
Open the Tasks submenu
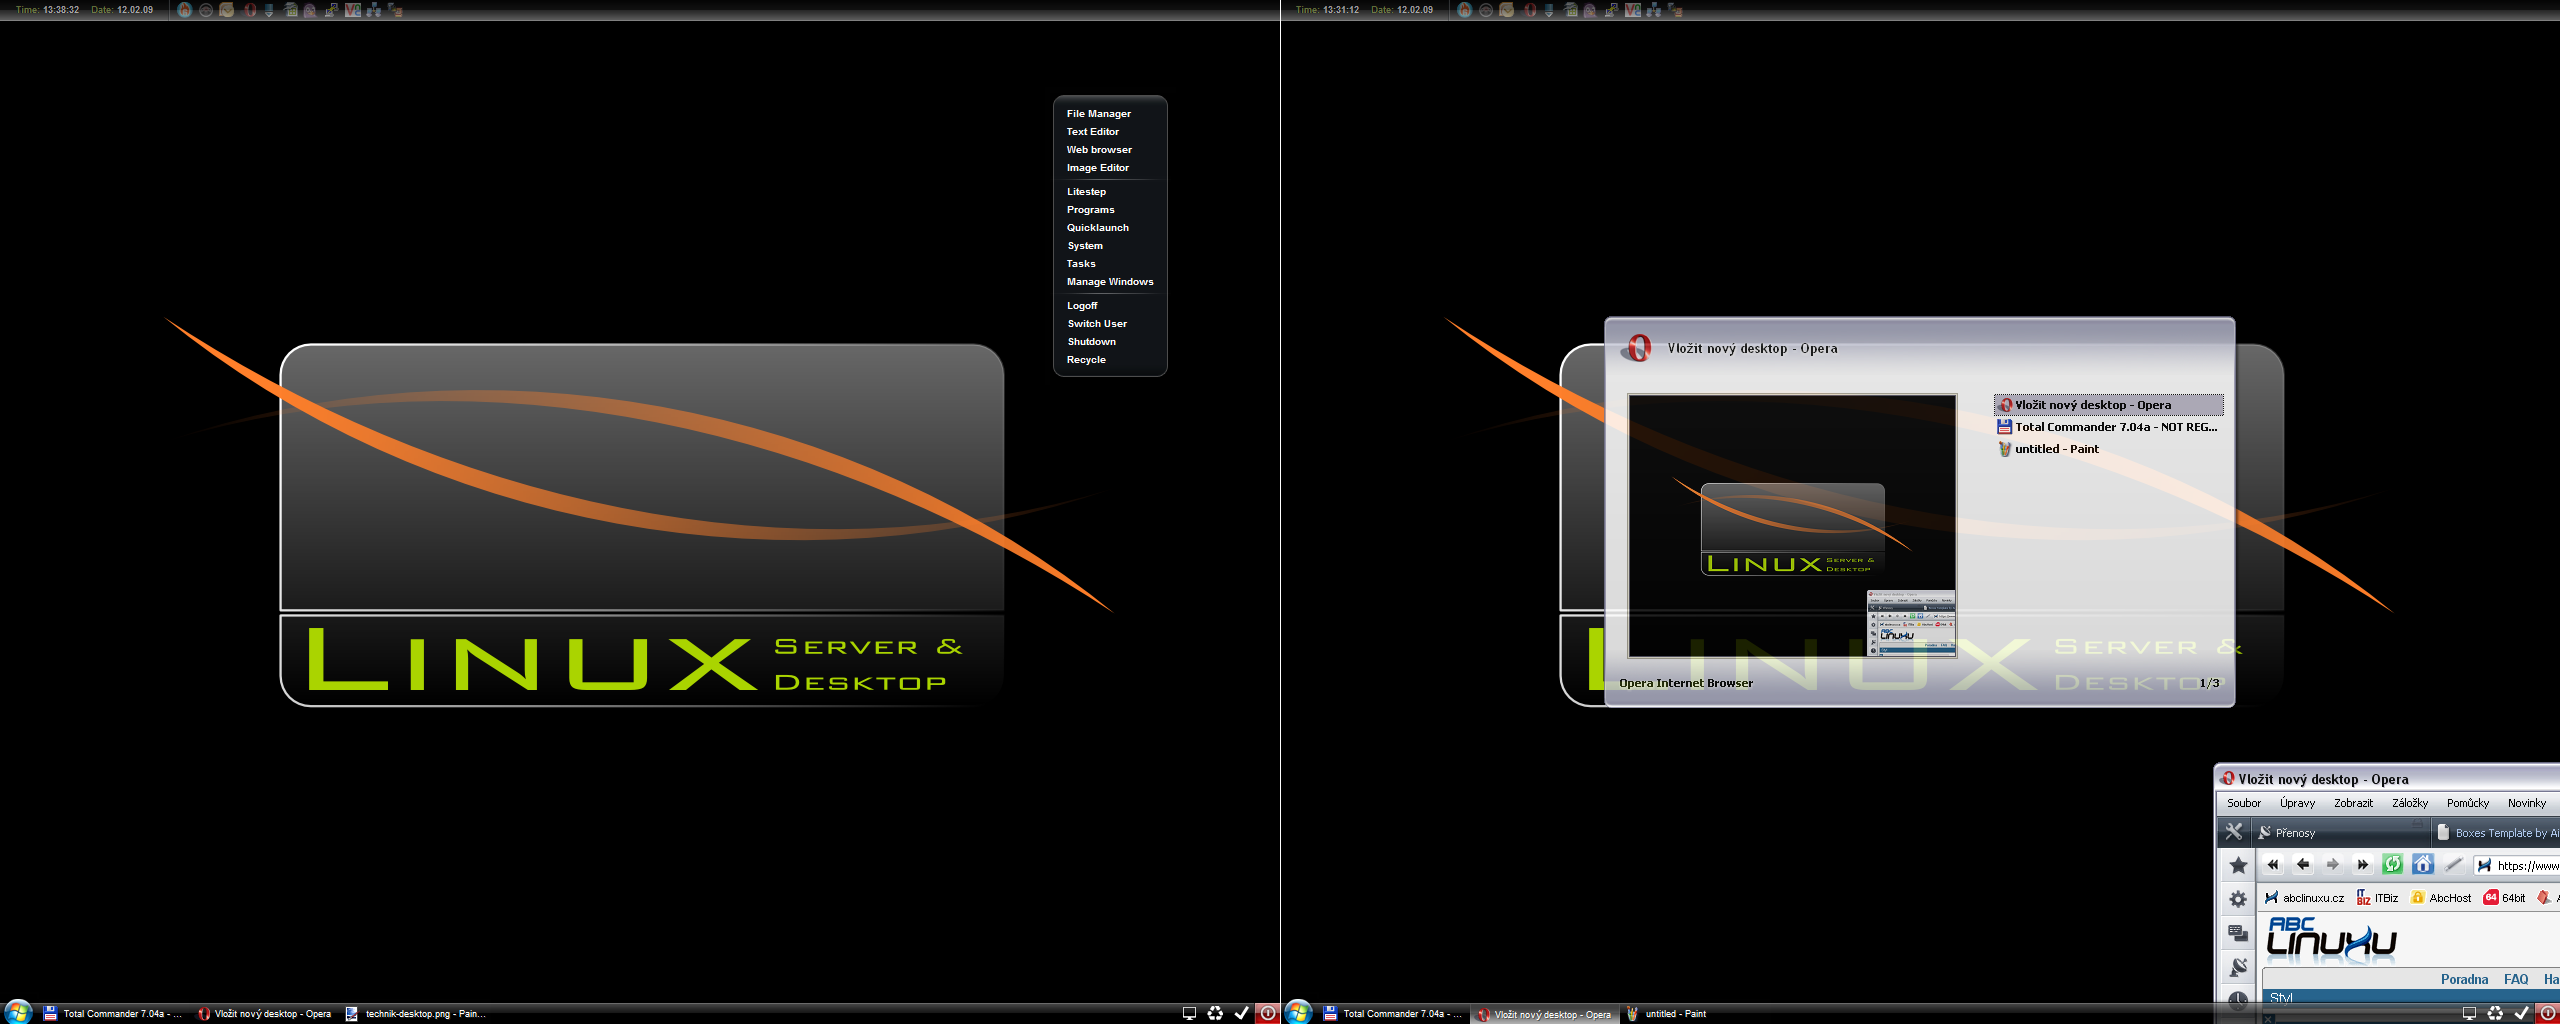coord(1081,264)
